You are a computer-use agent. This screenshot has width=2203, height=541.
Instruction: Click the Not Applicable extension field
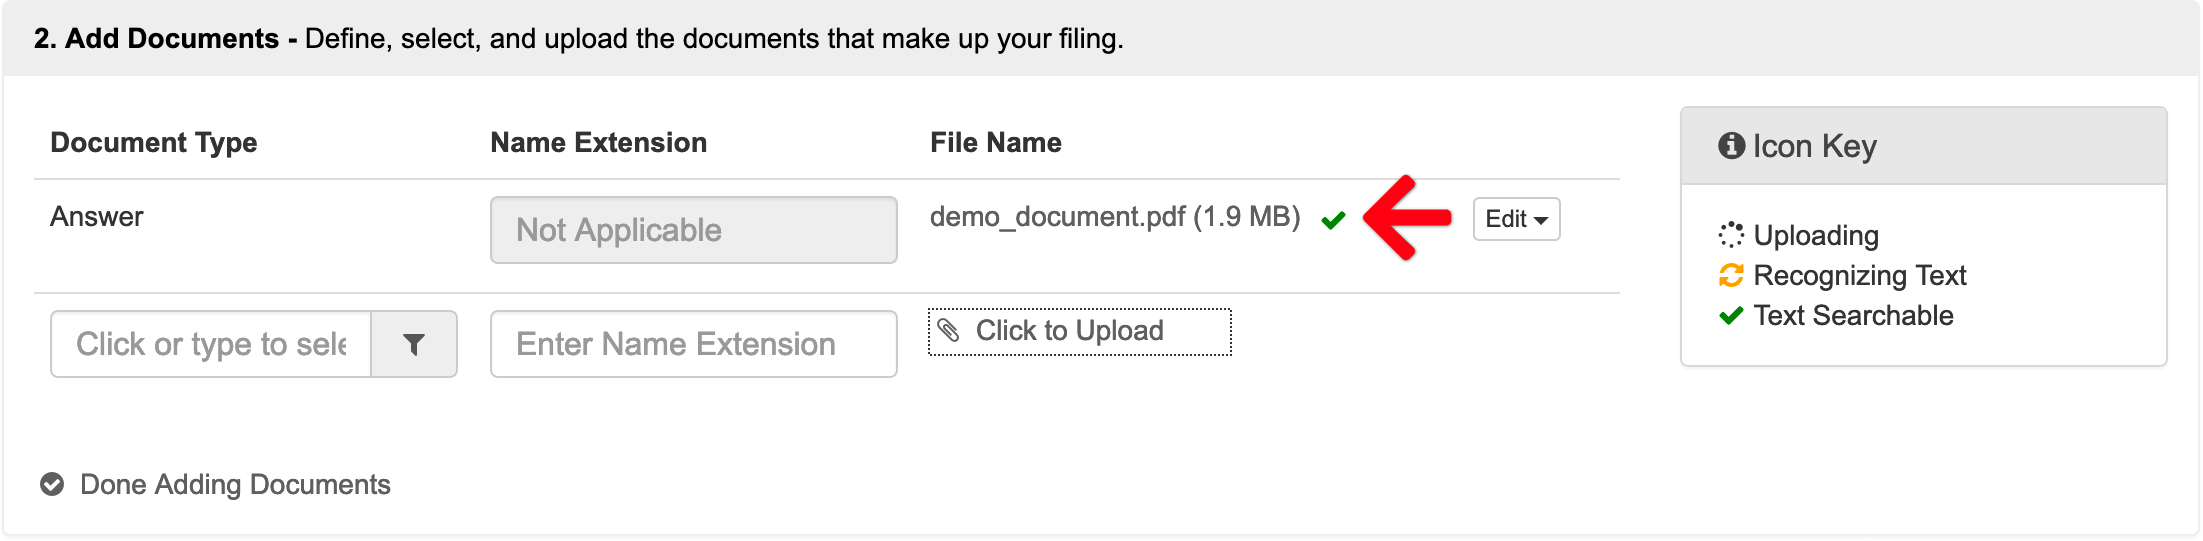click(x=693, y=230)
